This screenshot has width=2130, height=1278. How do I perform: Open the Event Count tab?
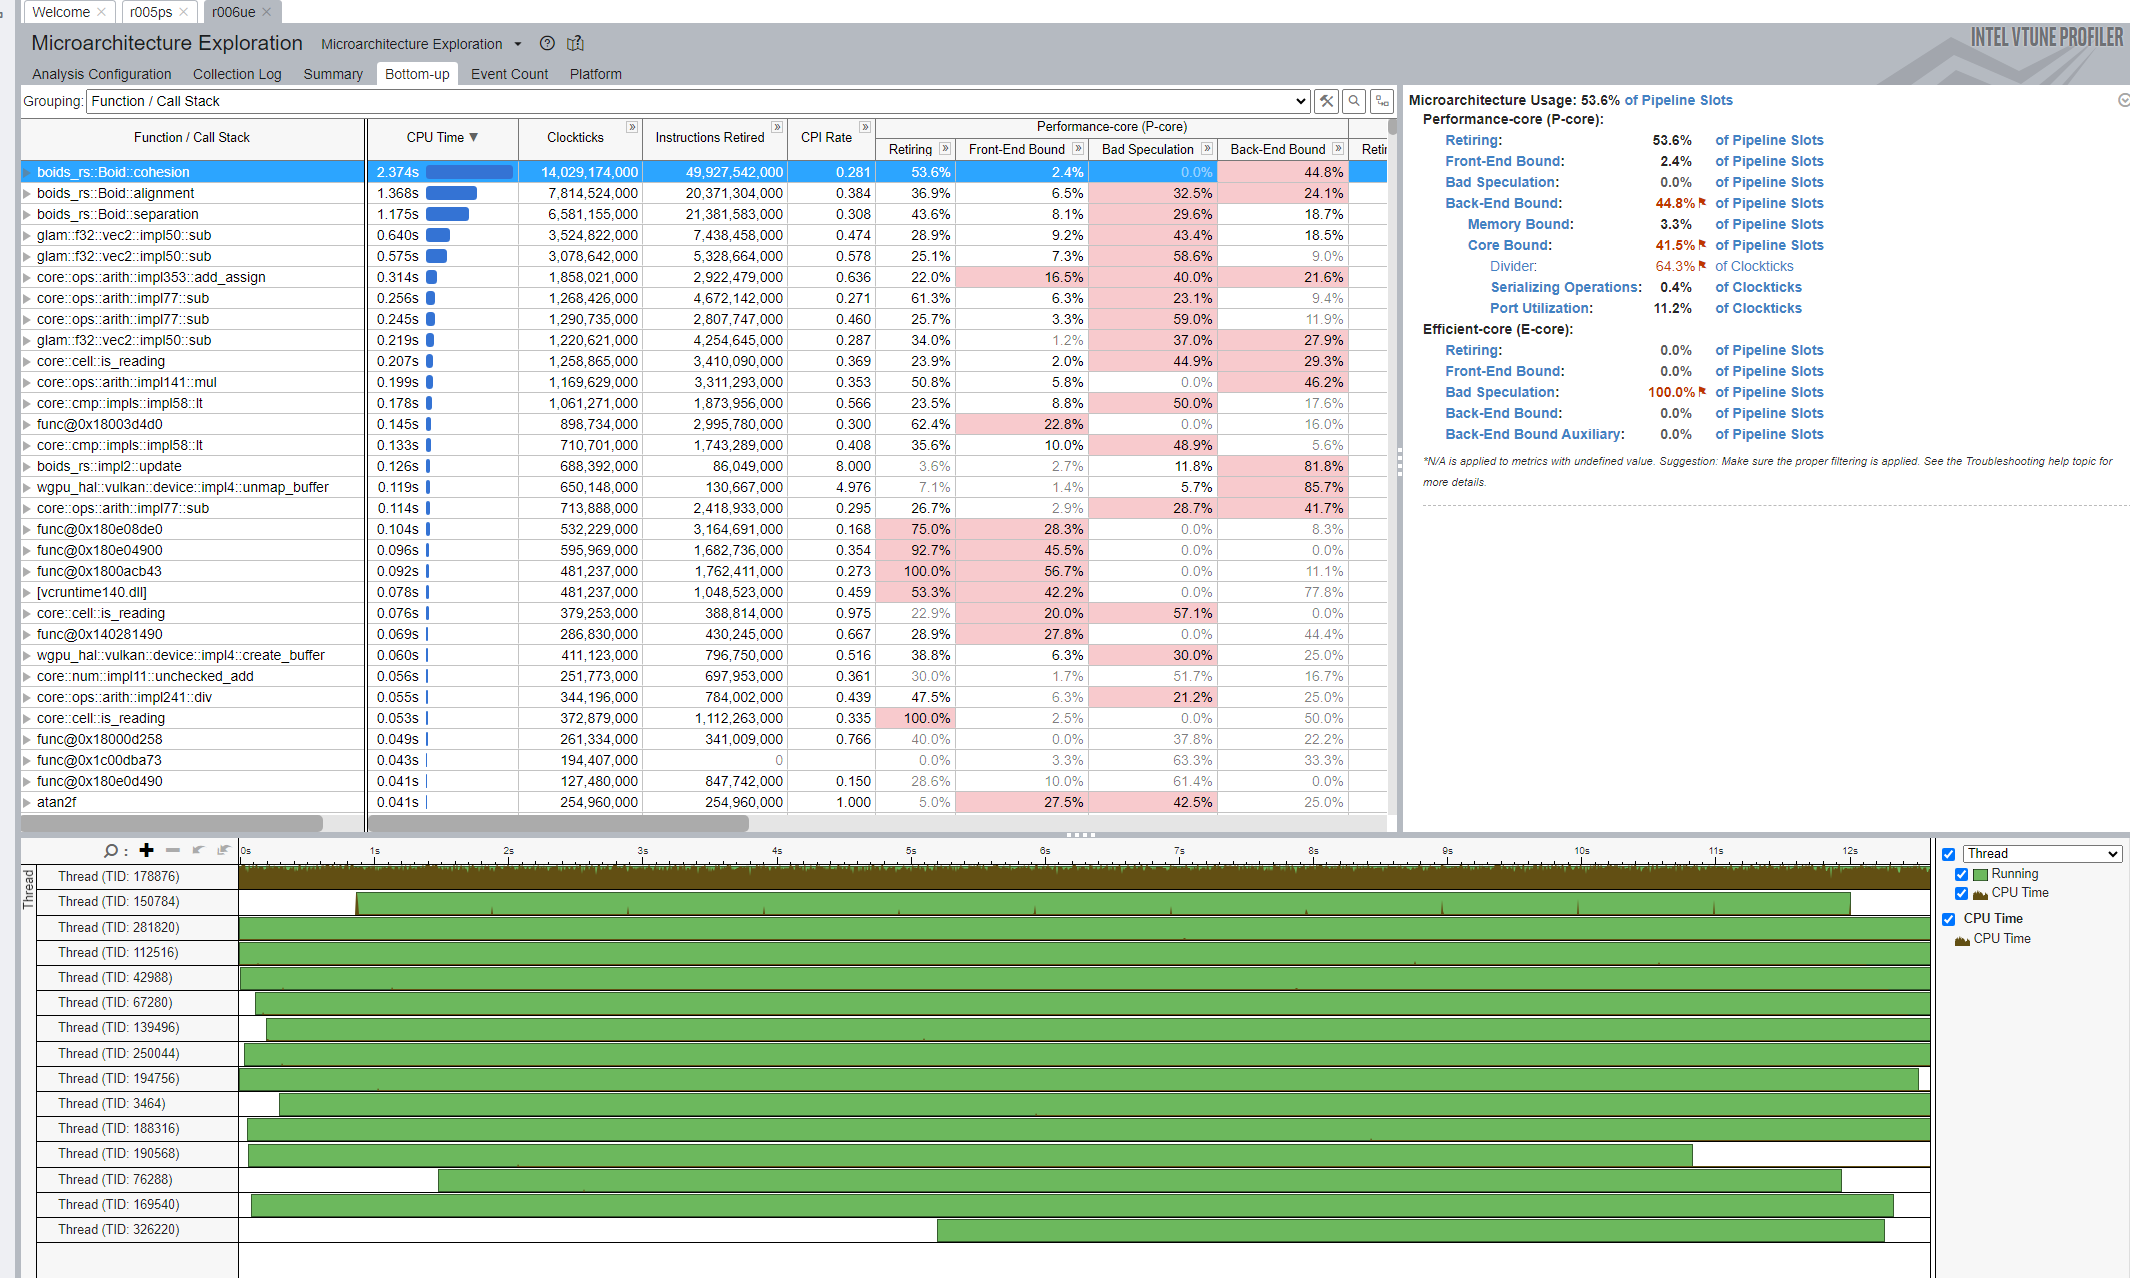pyautogui.click(x=509, y=74)
